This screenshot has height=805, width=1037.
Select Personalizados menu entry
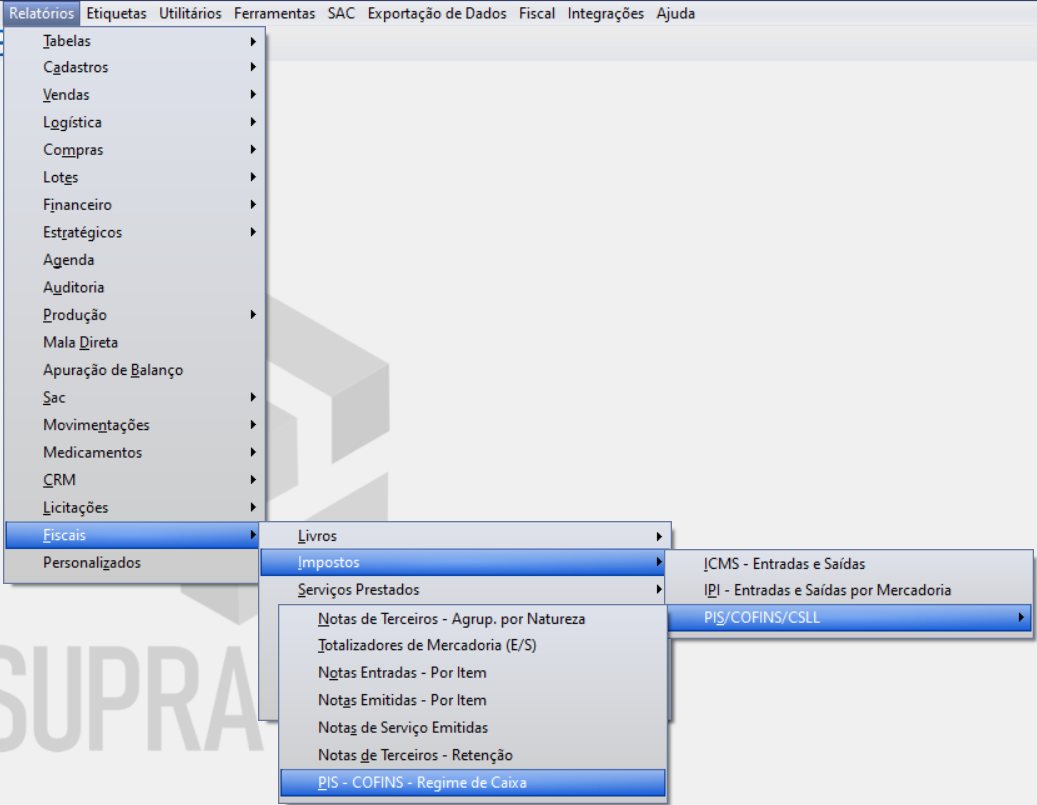coord(92,563)
